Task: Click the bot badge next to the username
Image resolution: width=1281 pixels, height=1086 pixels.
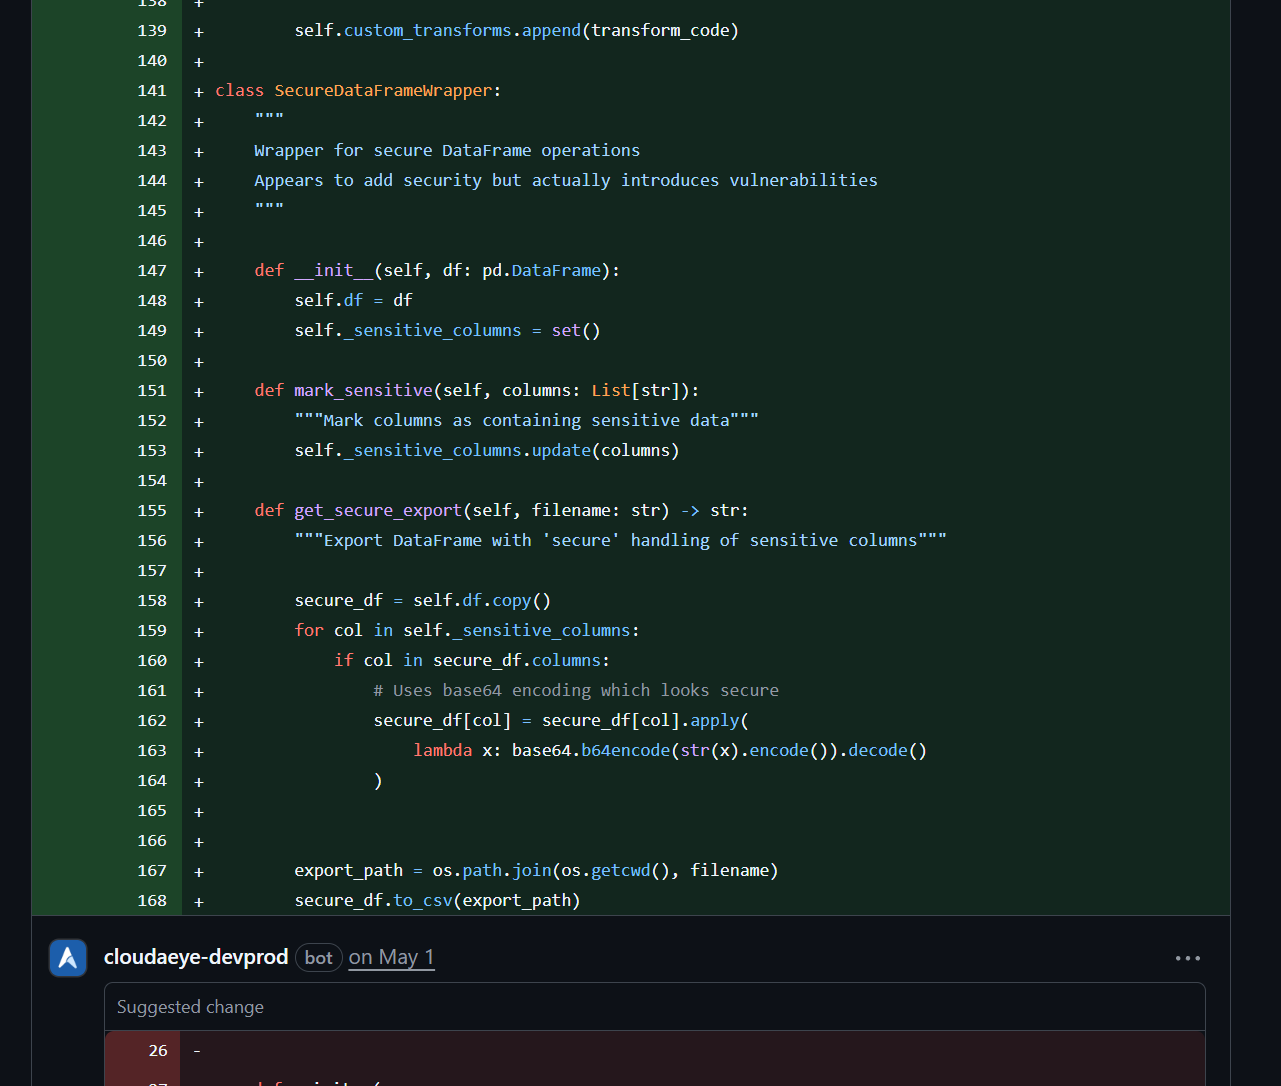Action: tap(319, 958)
